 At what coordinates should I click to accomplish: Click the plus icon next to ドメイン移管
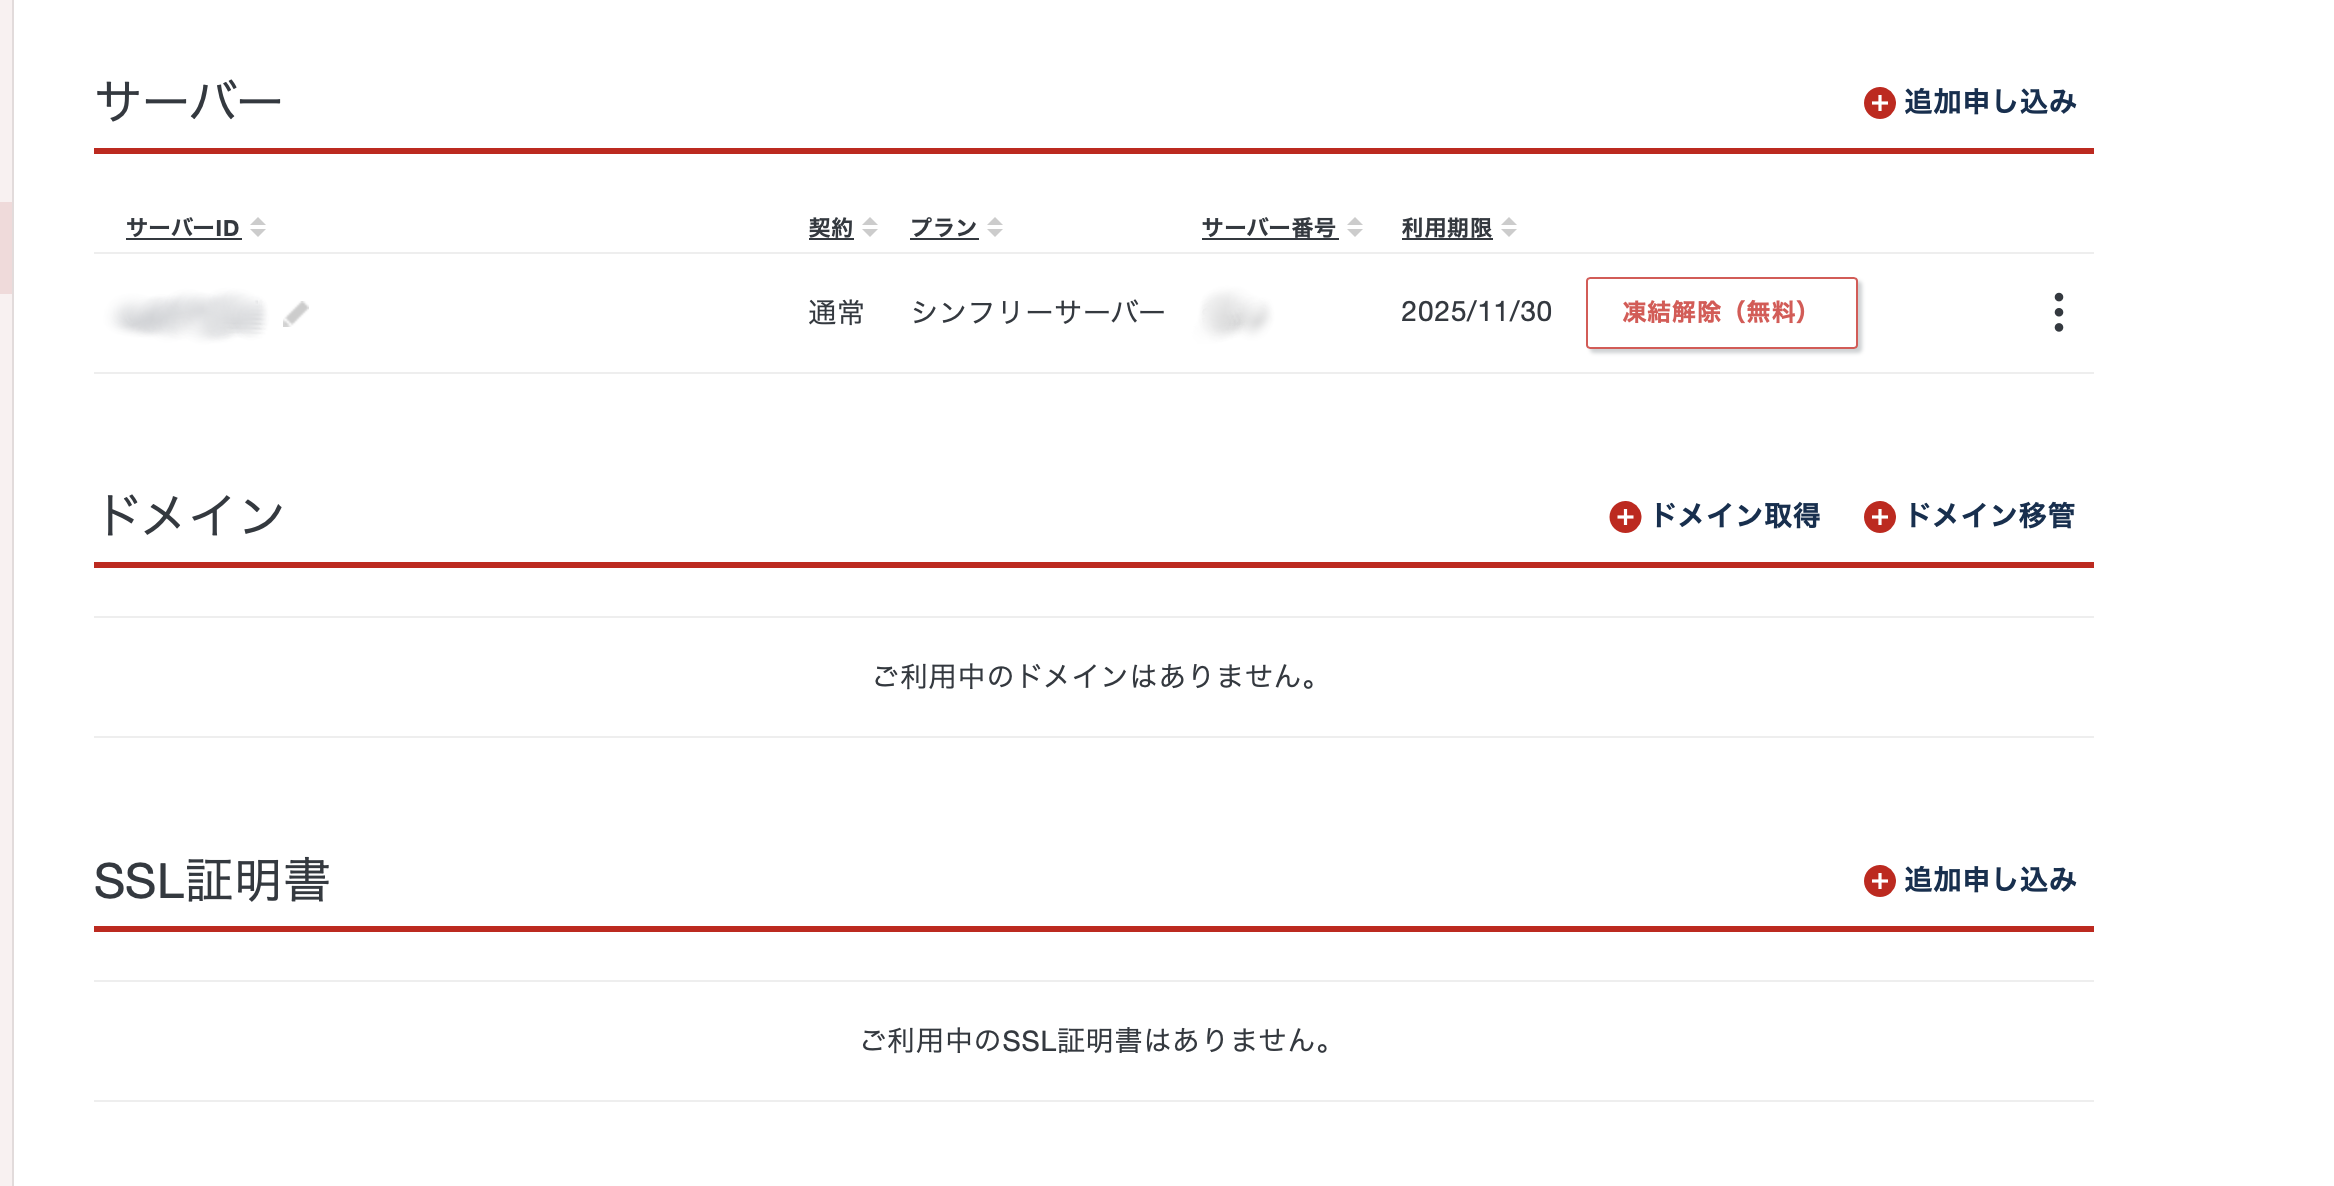[x=1879, y=517]
